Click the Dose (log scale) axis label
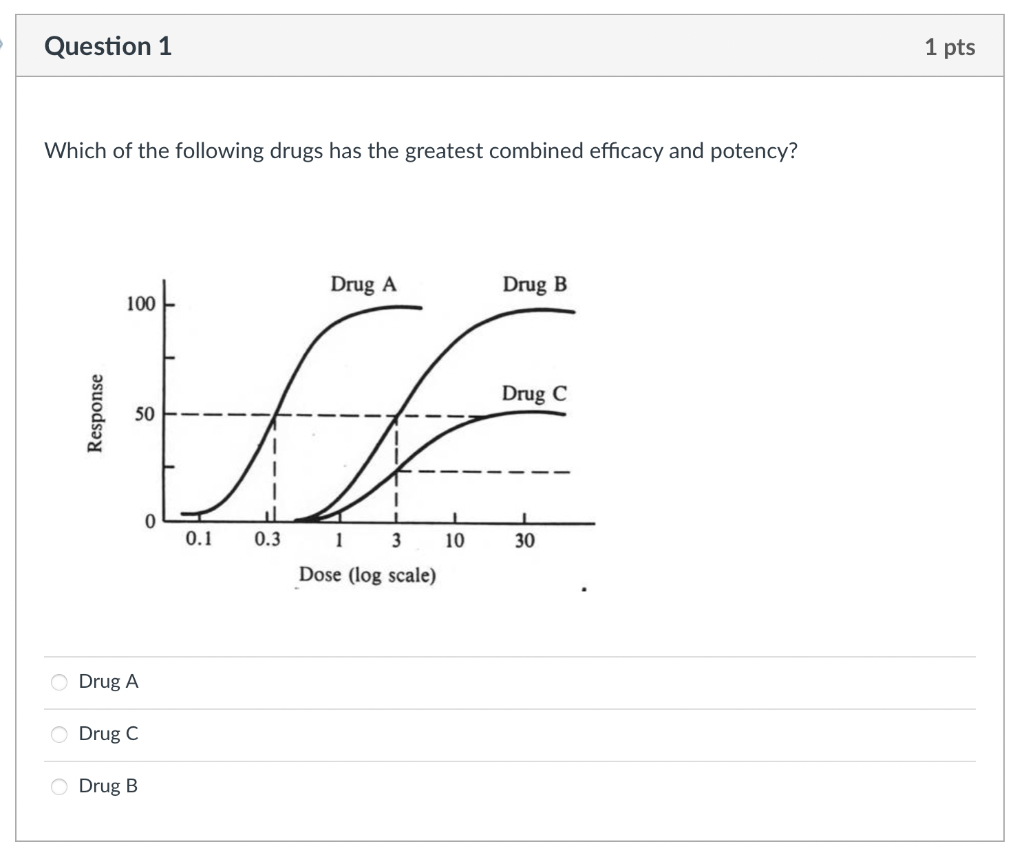The height and width of the screenshot is (857, 1024). coord(367,576)
